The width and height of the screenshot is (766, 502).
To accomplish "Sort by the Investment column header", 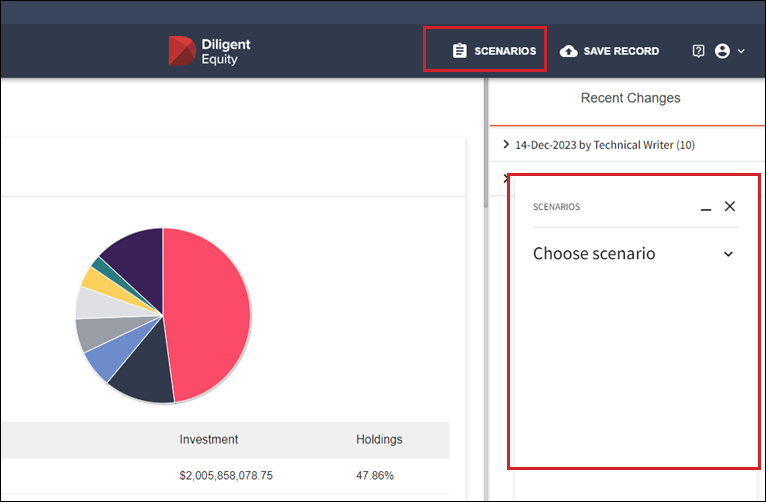I will pyautogui.click(x=209, y=439).
